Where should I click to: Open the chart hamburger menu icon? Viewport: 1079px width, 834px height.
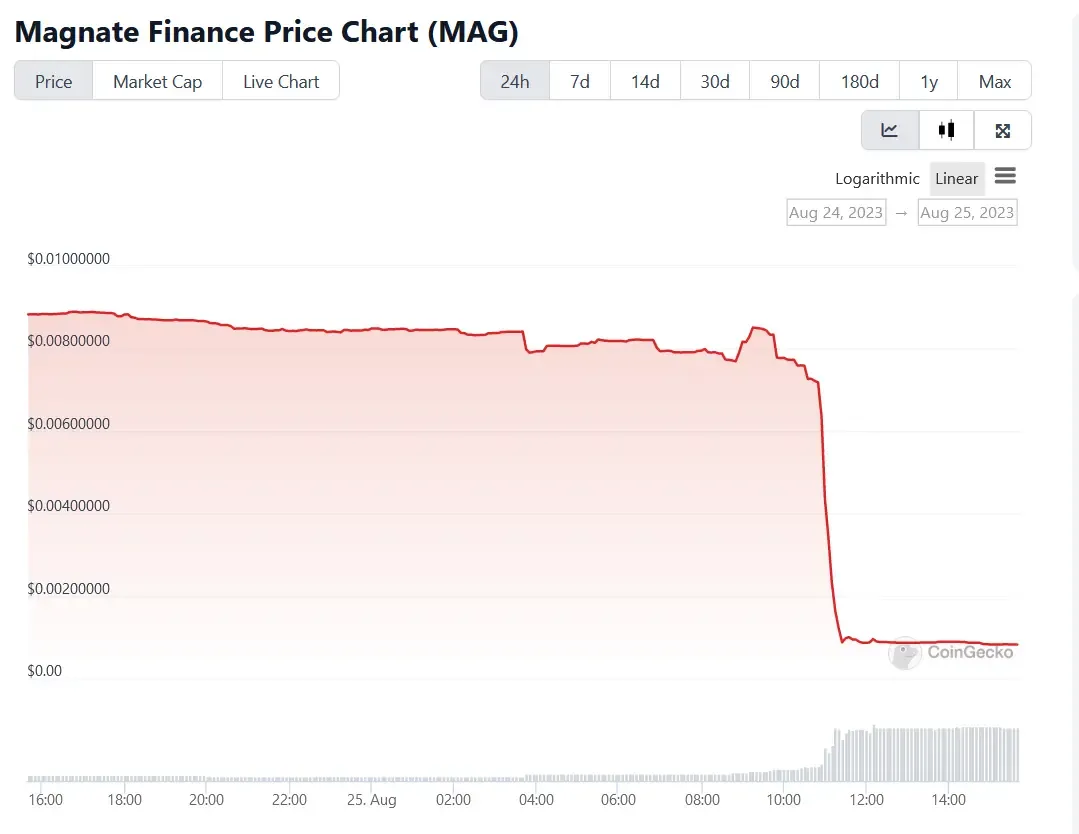1005,176
